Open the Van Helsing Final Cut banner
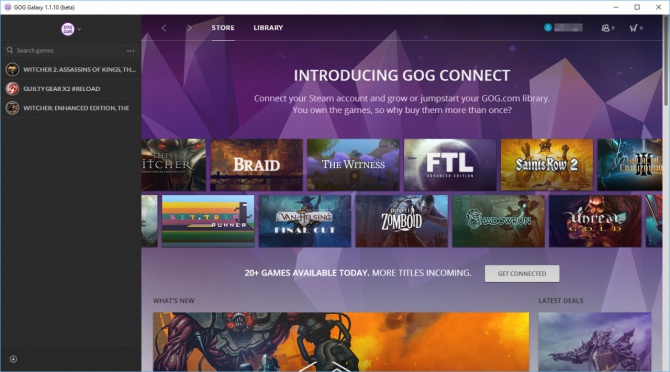 pos(305,221)
